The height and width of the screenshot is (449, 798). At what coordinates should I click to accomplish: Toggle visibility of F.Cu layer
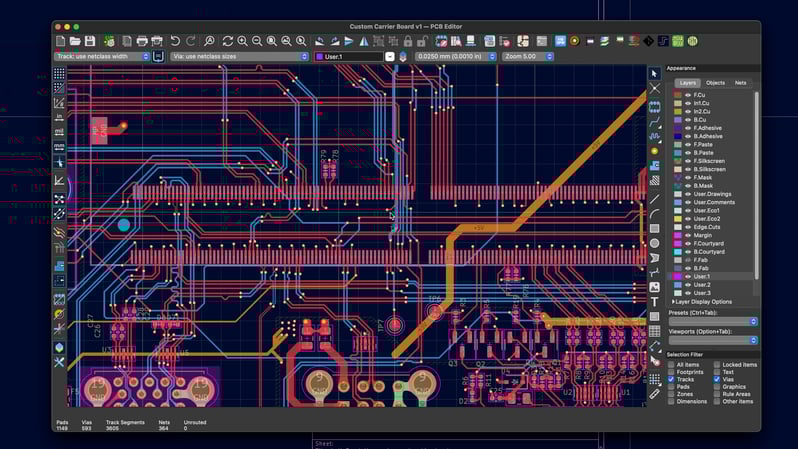[688, 95]
